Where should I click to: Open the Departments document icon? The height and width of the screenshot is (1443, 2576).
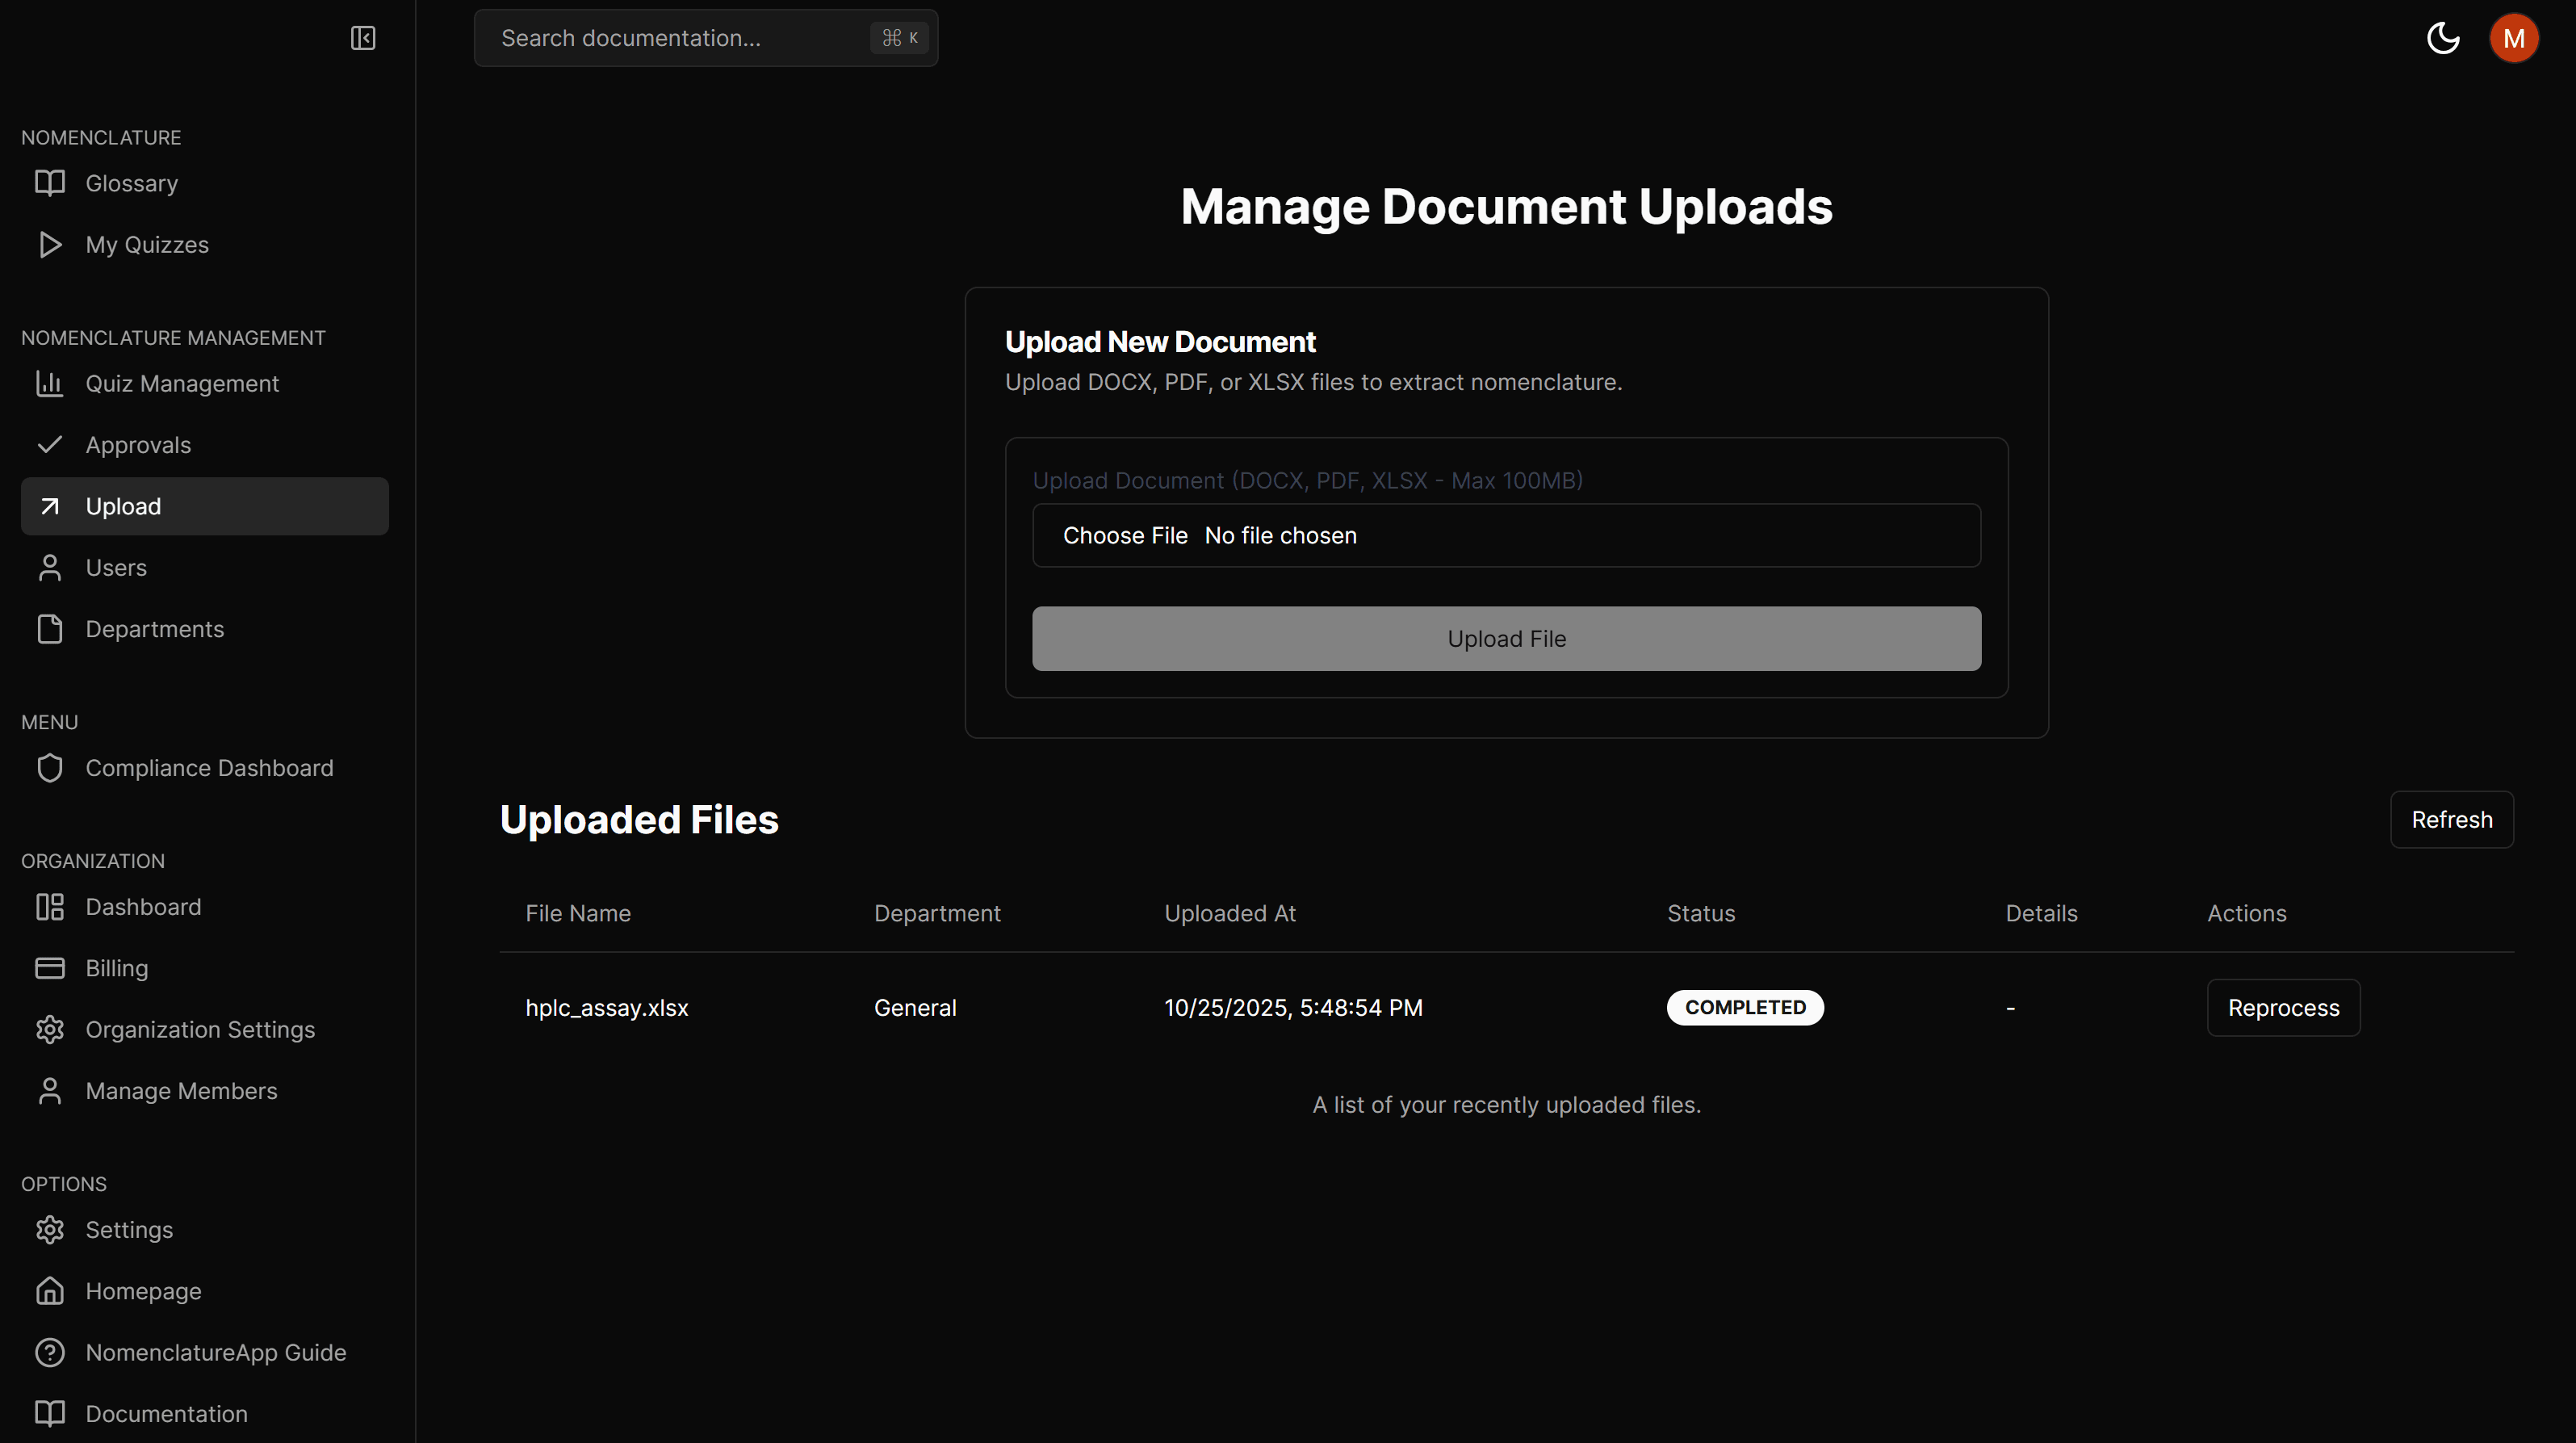50,629
